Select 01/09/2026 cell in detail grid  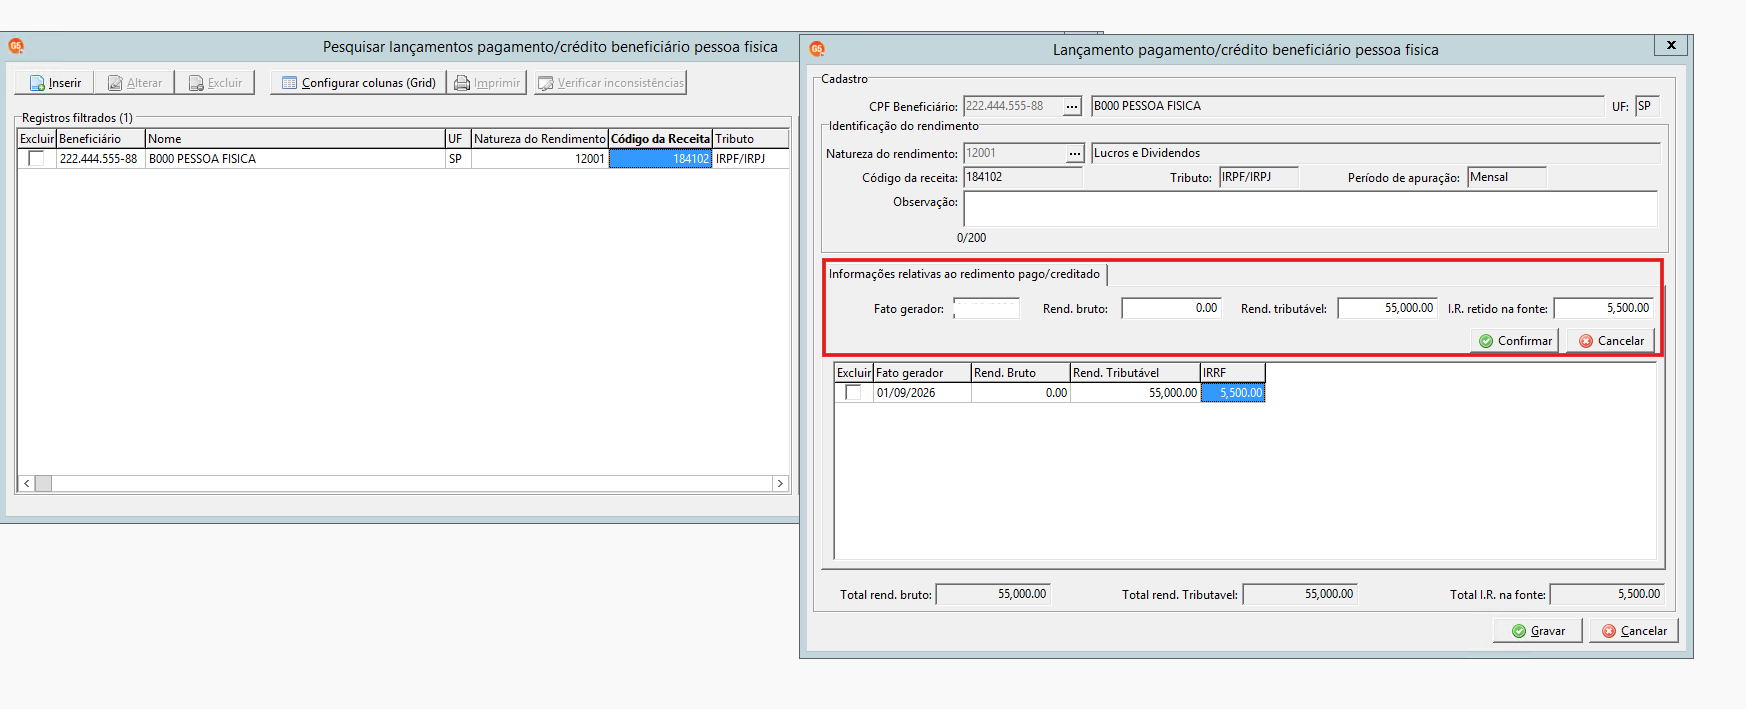point(922,393)
